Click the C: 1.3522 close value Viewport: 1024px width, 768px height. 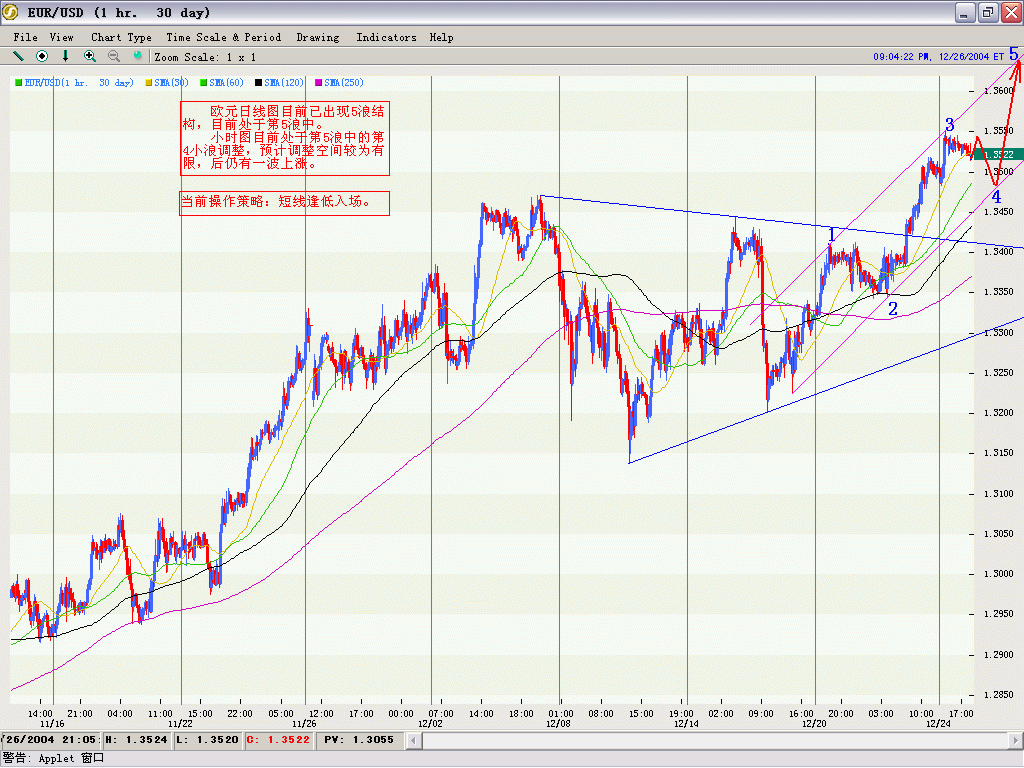pos(278,740)
